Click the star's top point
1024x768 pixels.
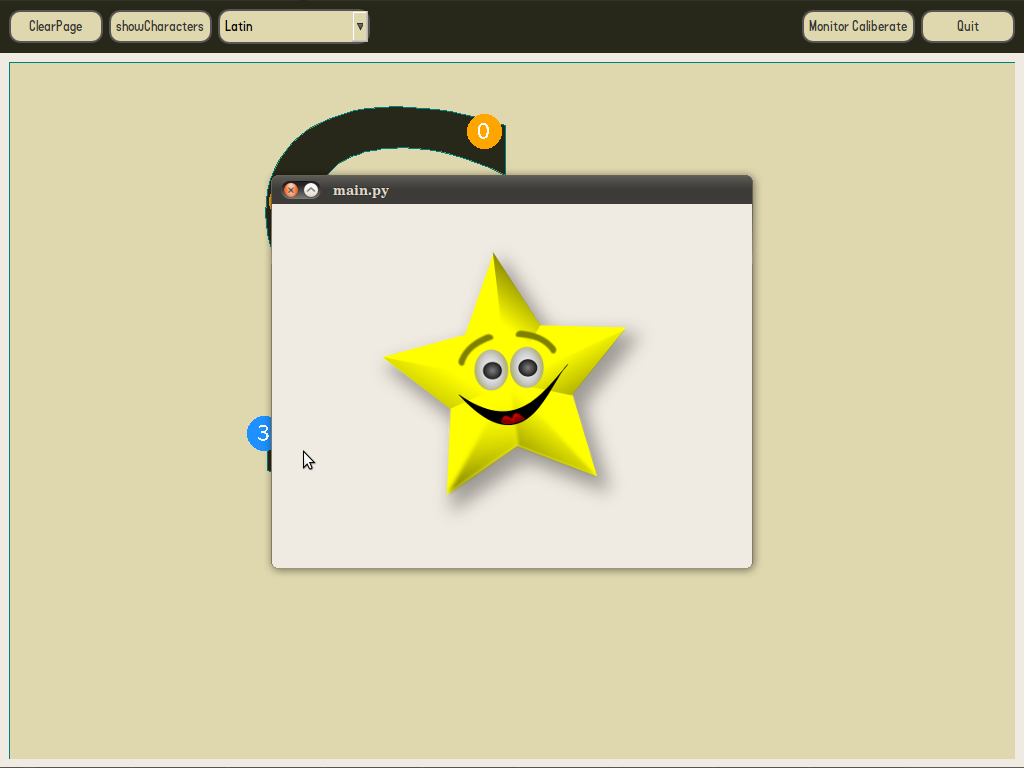pos(494,268)
